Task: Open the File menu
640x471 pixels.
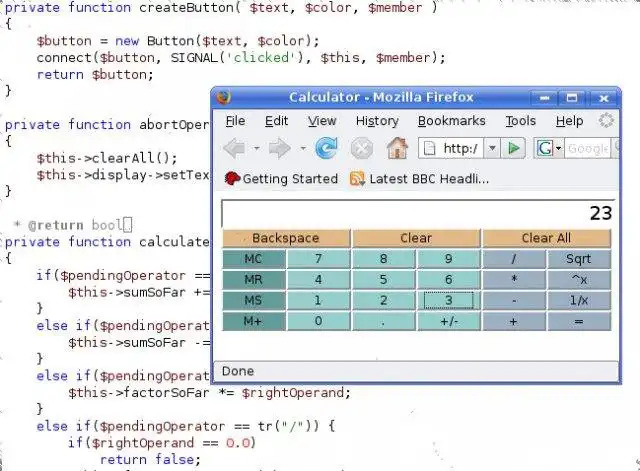Action: click(x=235, y=121)
